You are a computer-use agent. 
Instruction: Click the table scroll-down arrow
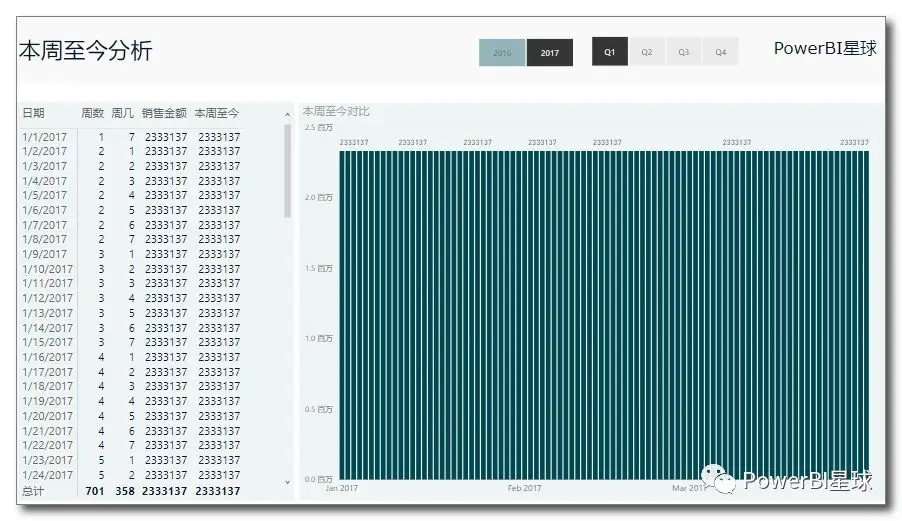pos(288,482)
